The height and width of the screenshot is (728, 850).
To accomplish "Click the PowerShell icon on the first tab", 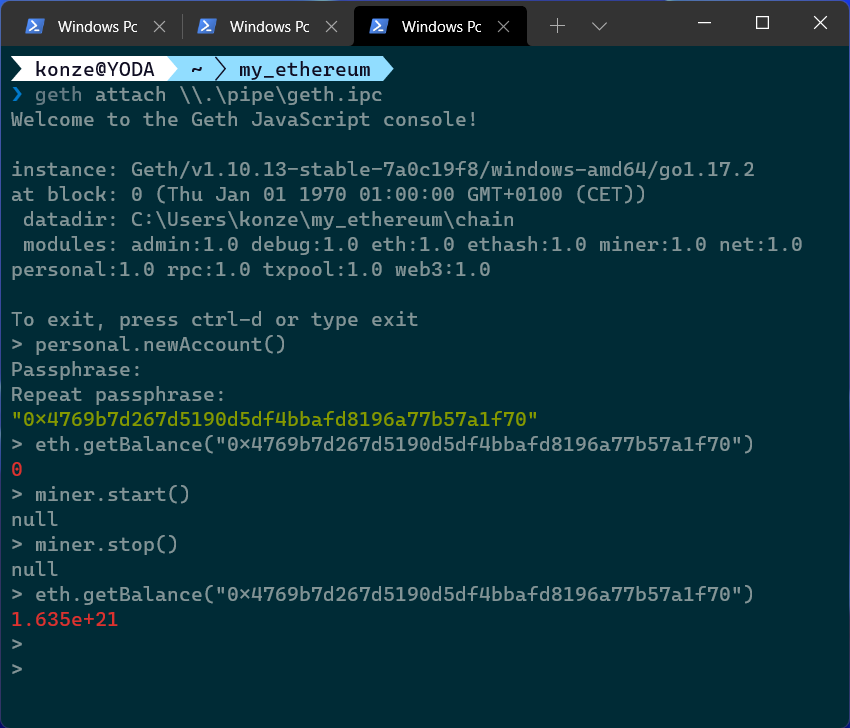I will [33, 26].
